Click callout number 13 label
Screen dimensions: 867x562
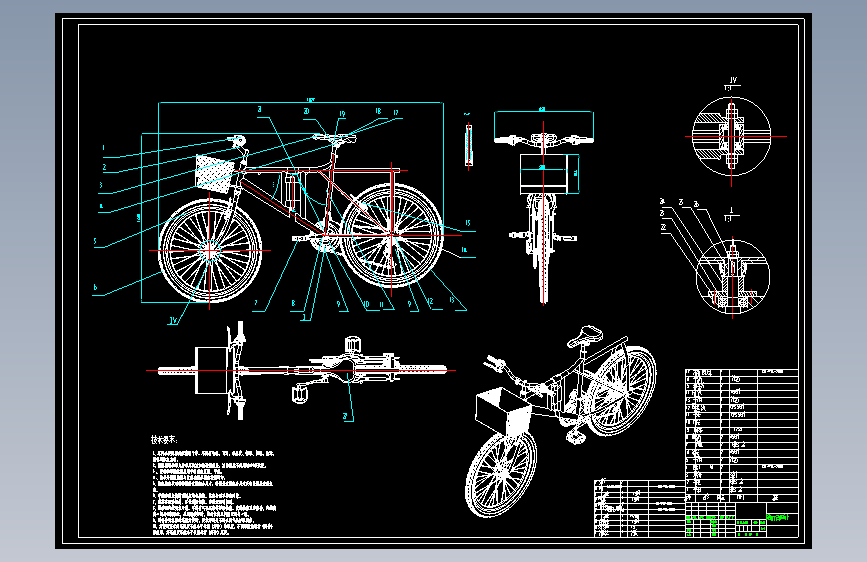point(452,300)
